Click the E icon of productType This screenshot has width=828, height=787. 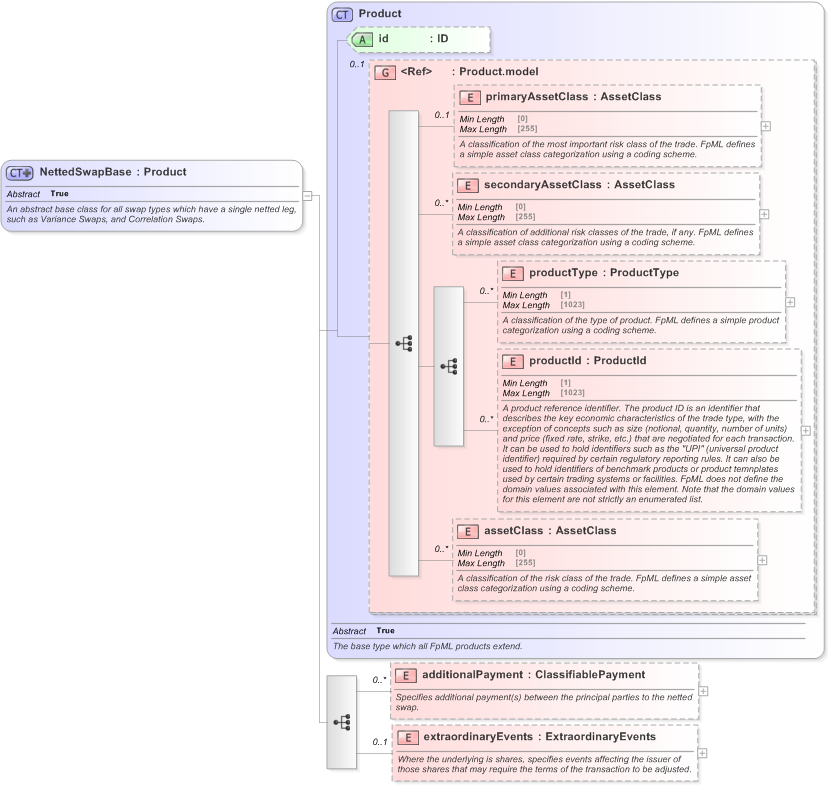coord(513,274)
